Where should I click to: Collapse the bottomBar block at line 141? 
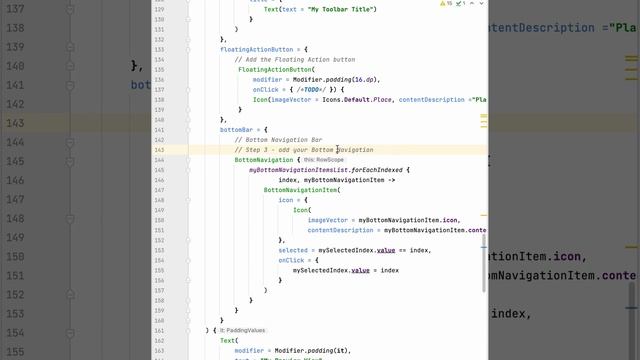188,130
